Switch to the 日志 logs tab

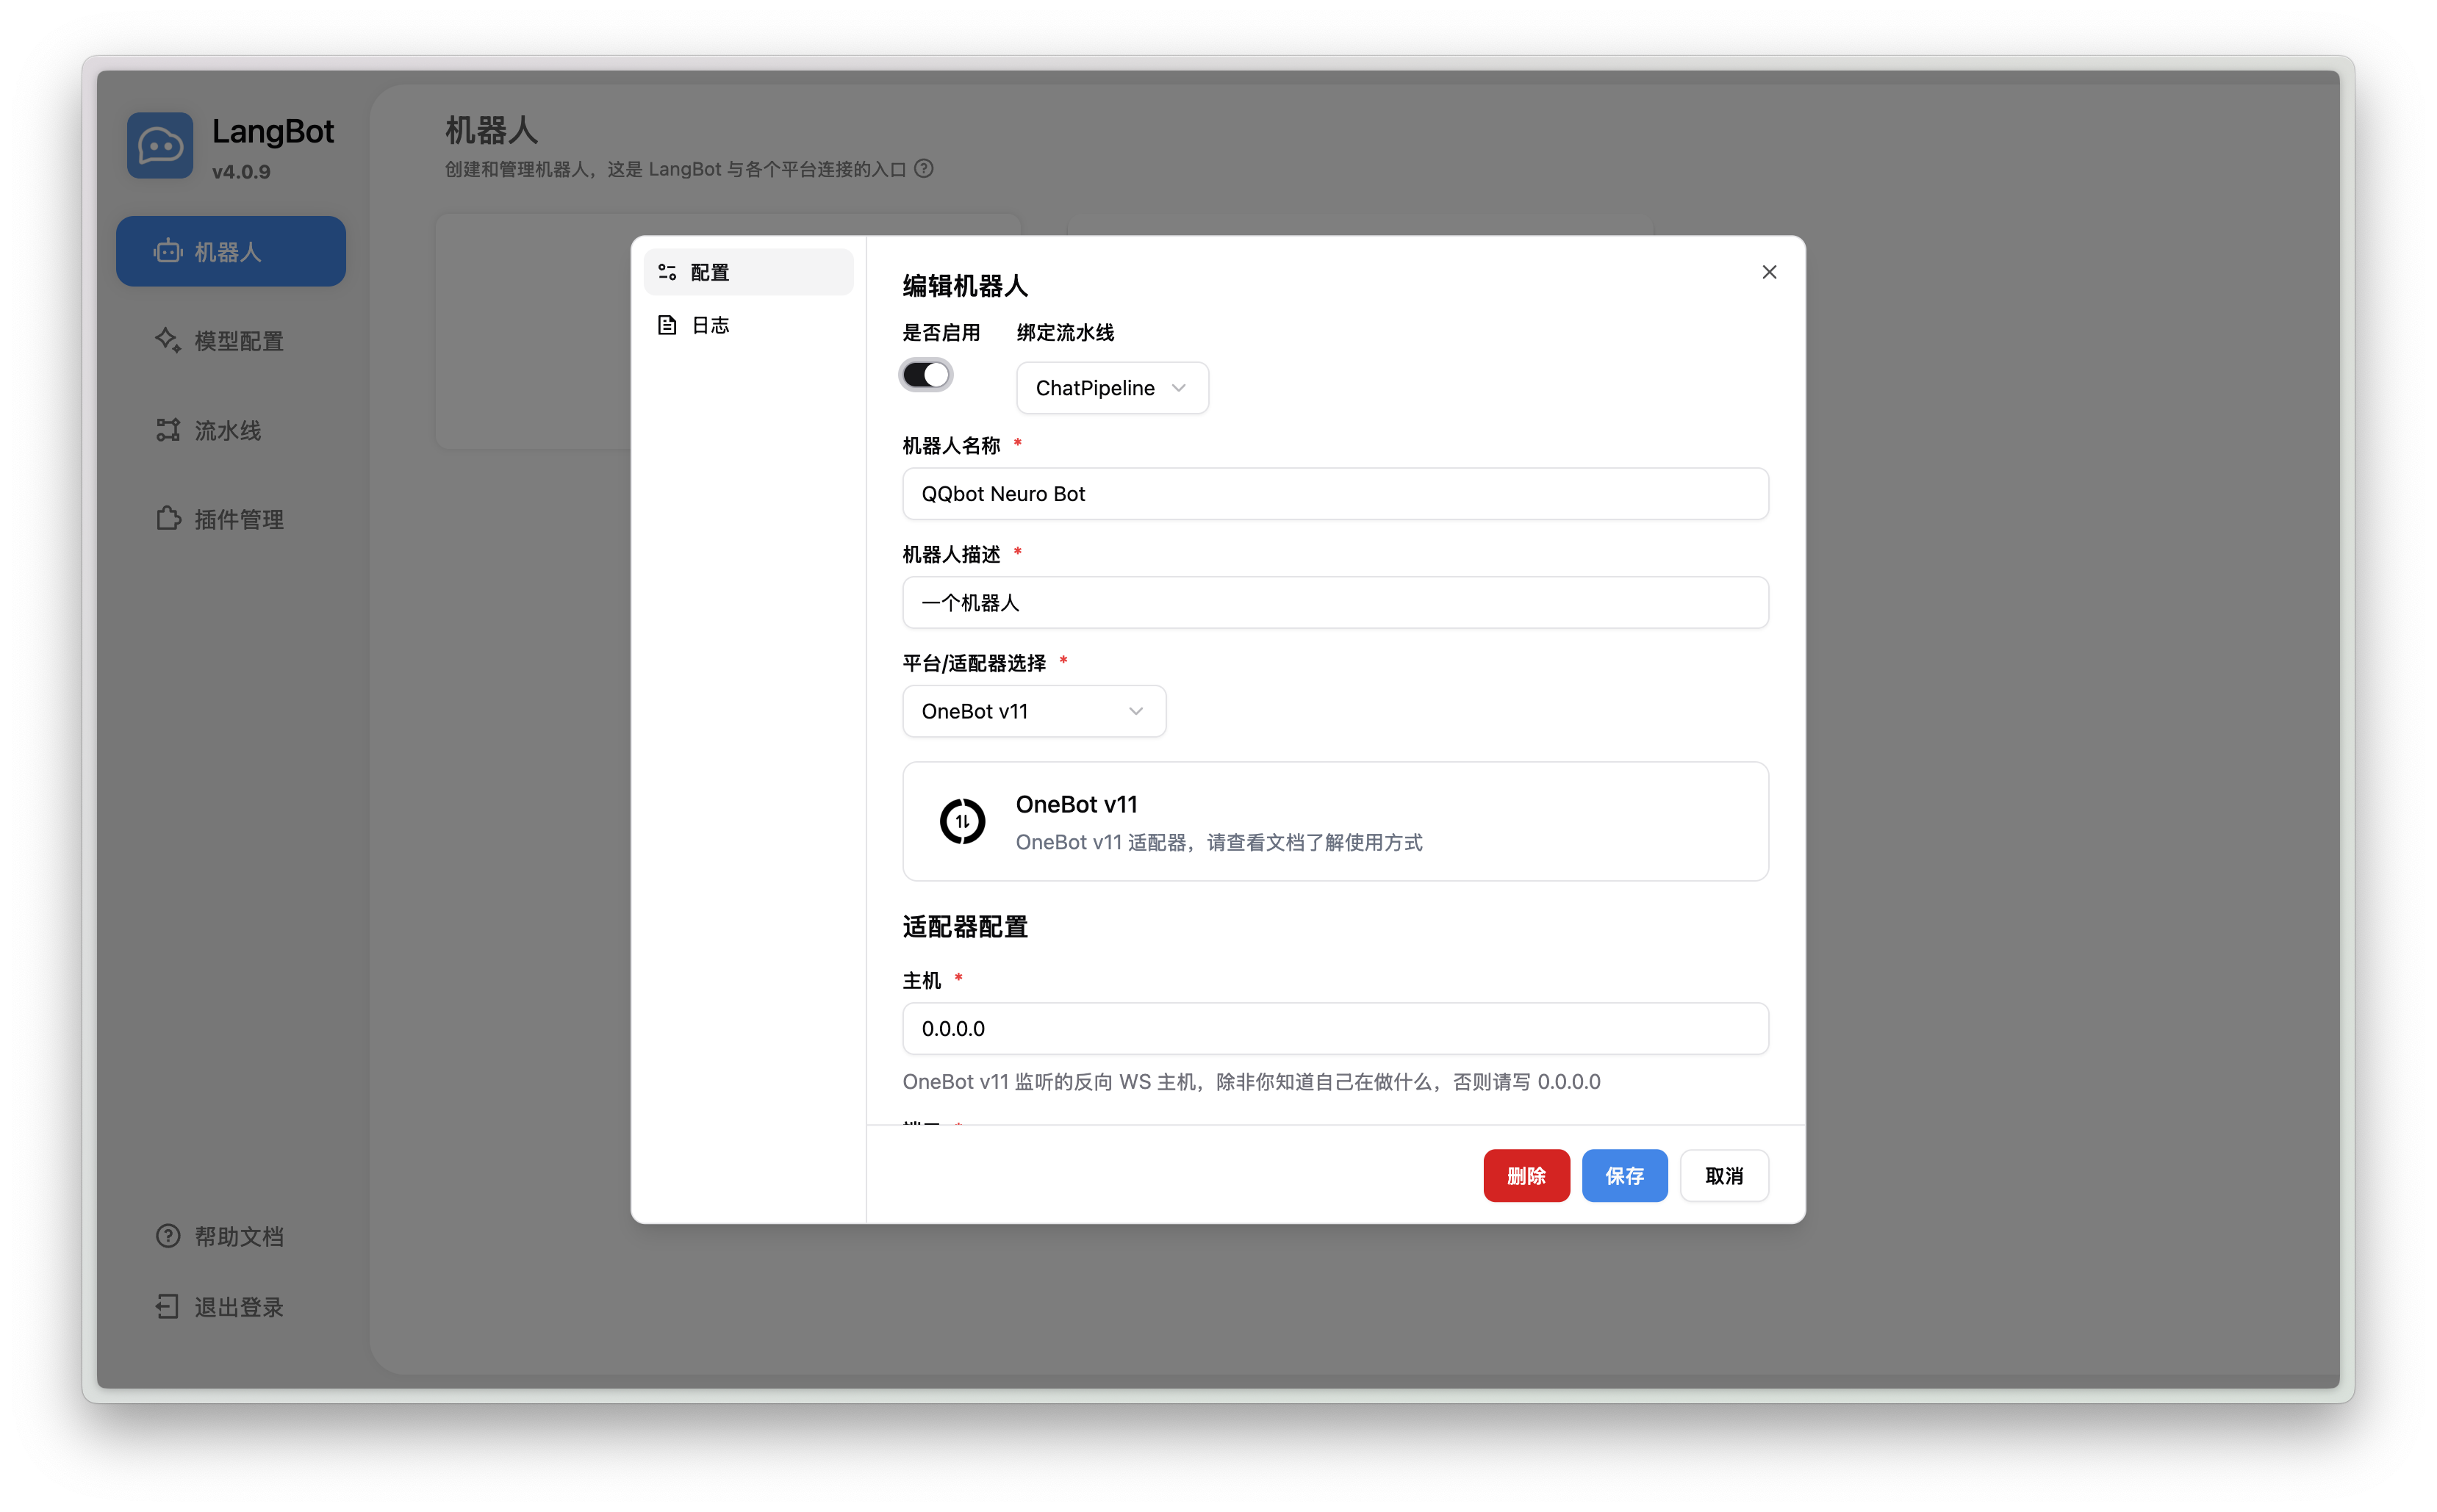[x=710, y=325]
